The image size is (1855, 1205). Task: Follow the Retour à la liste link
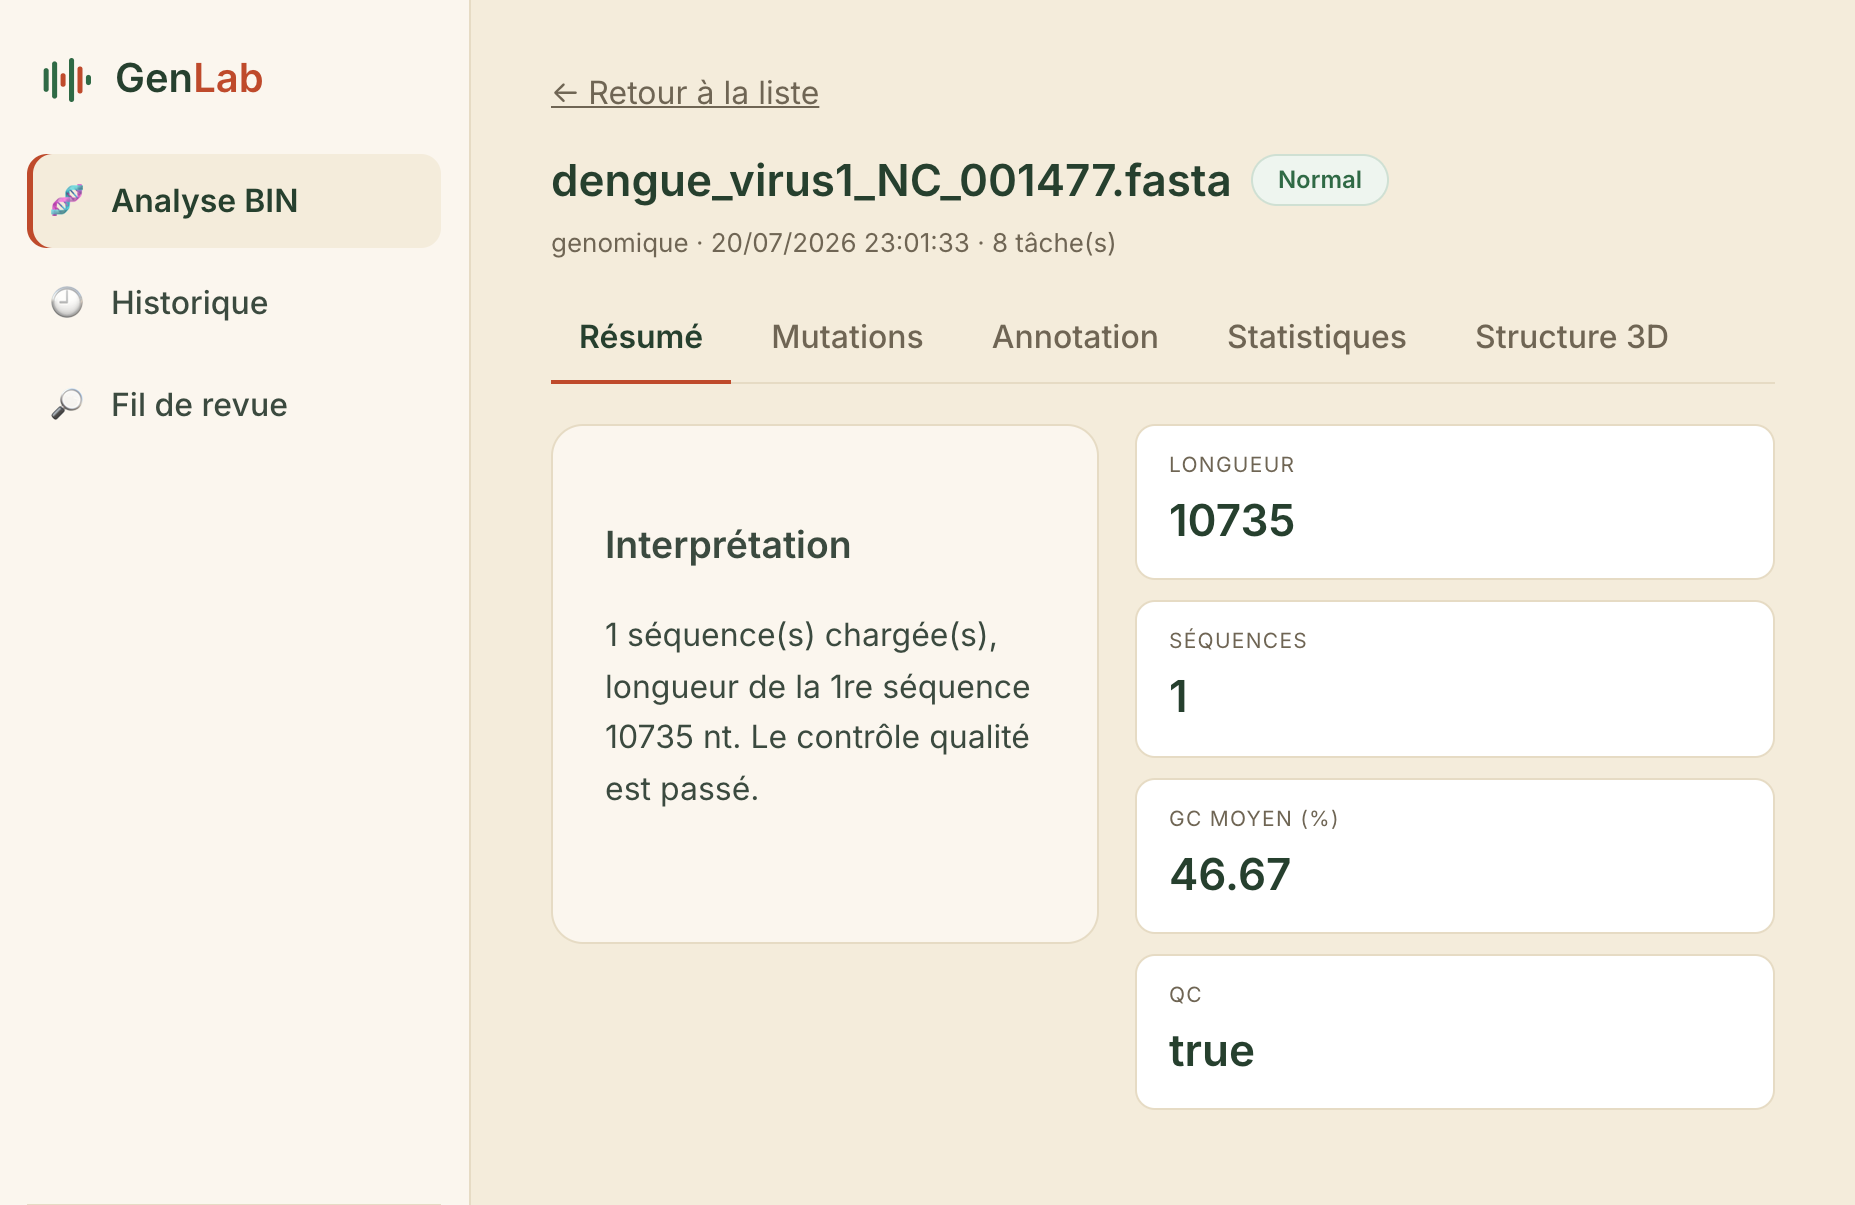point(685,93)
